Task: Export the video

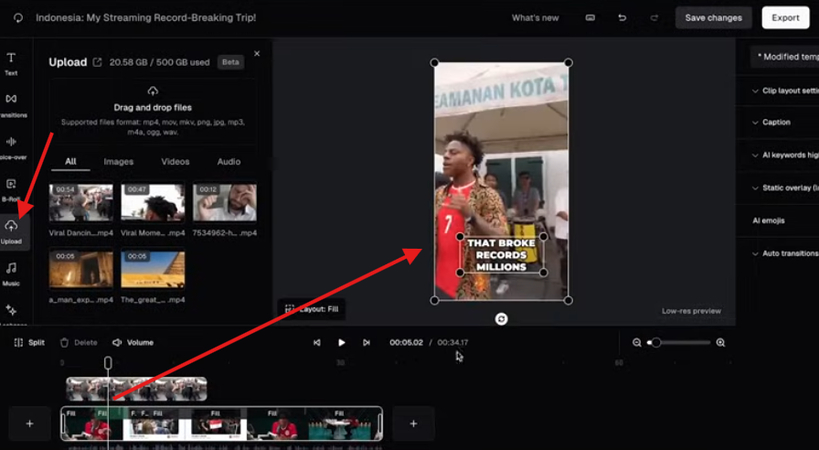Action: pyautogui.click(x=786, y=18)
